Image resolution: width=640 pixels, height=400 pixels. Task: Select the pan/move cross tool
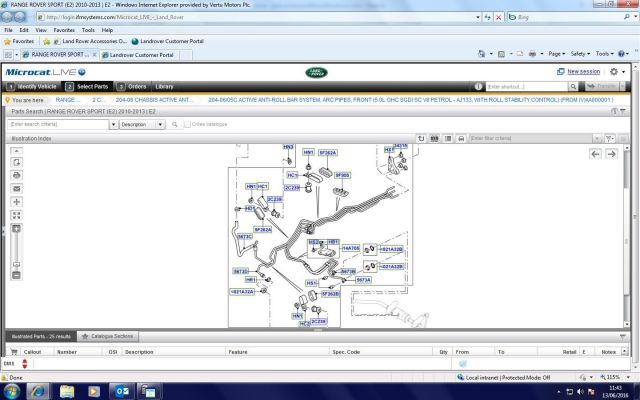(x=16, y=202)
